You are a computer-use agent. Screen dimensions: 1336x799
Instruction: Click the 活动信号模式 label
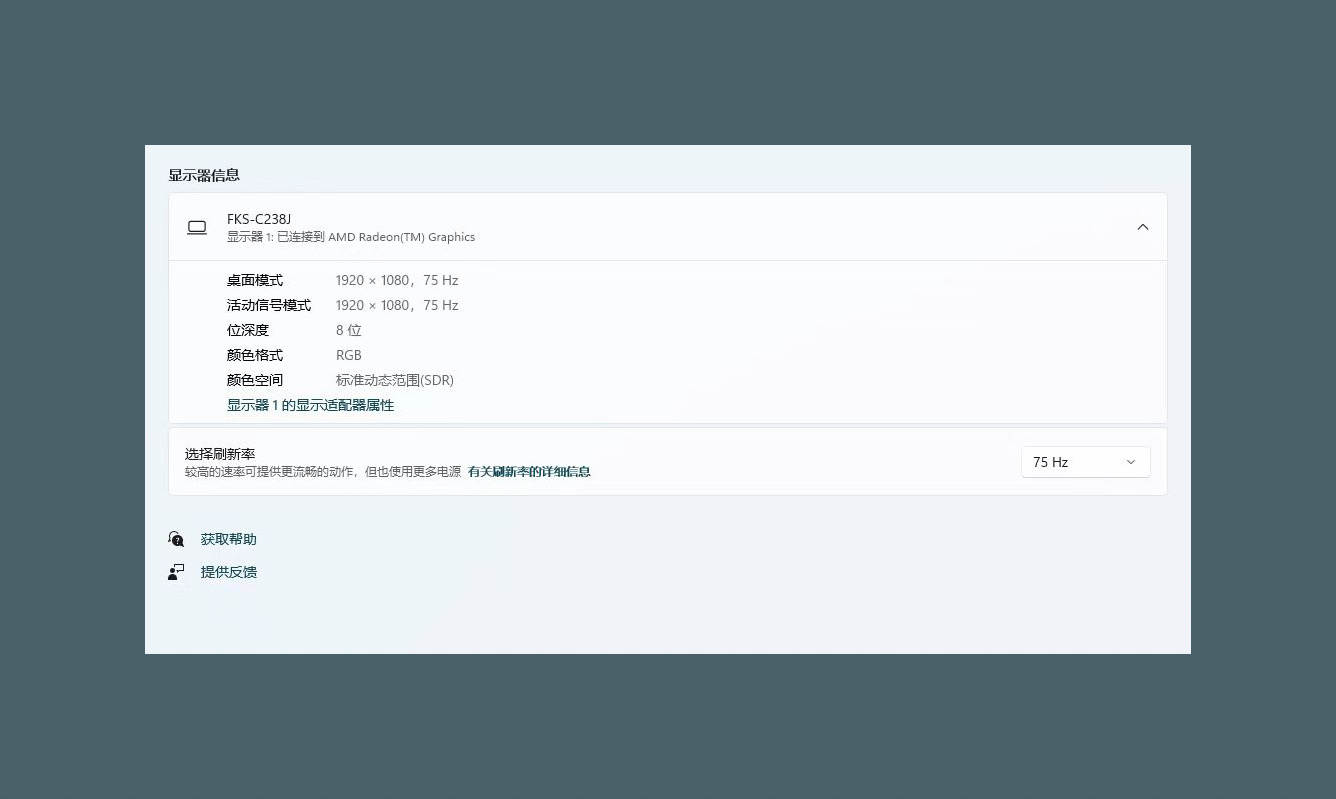(269, 305)
